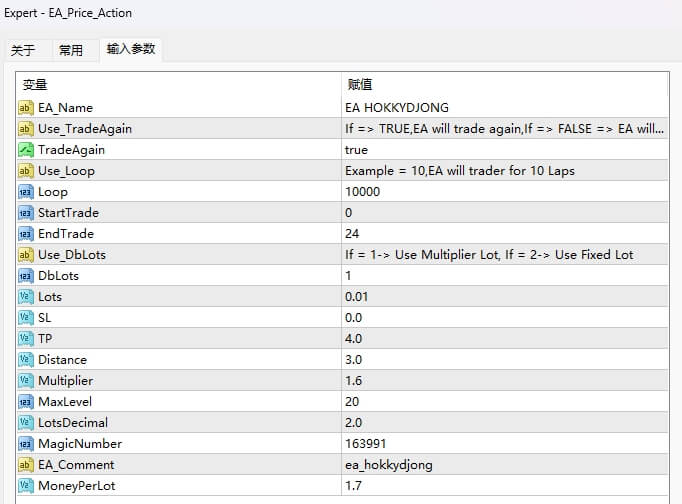Click the string icon beside EA_Name
Viewport: 682px width, 504px height.
26,108
